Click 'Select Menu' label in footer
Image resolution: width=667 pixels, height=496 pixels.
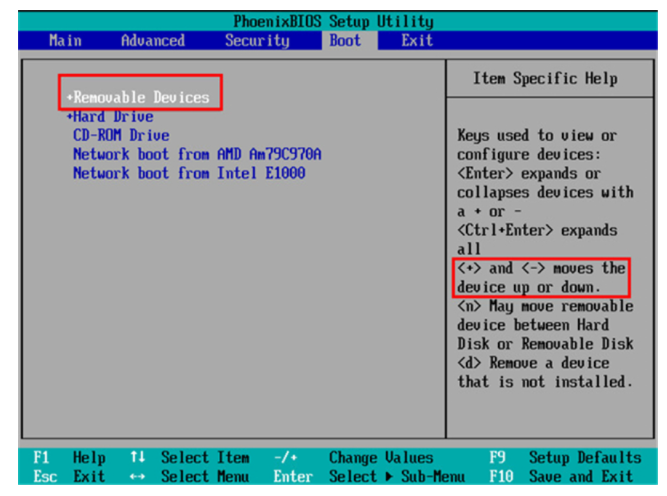[205, 476]
